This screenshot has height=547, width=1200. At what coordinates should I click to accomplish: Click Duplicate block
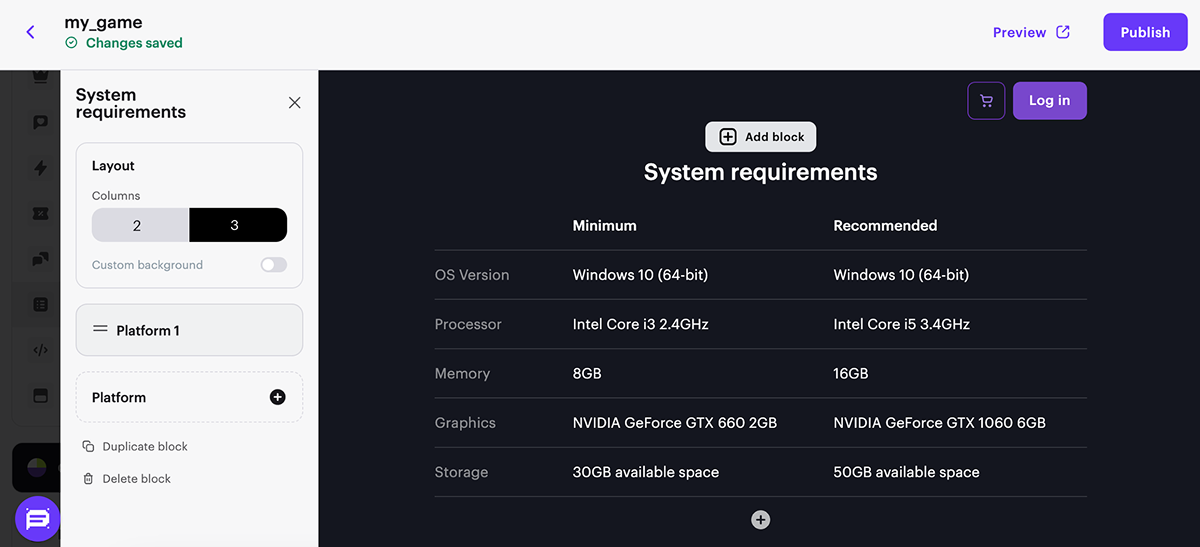(x=144, y=447)
